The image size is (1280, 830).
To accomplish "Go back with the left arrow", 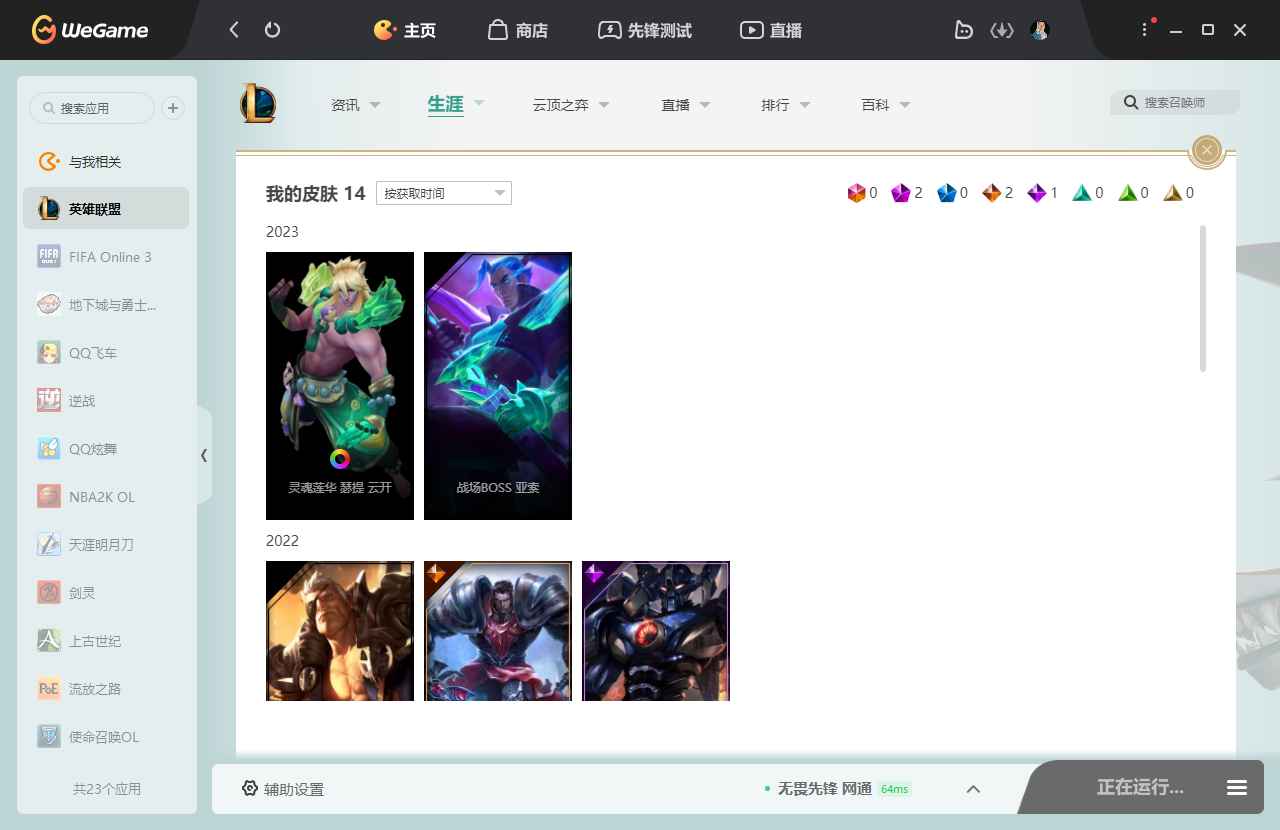I will click(x=234, y=30).
